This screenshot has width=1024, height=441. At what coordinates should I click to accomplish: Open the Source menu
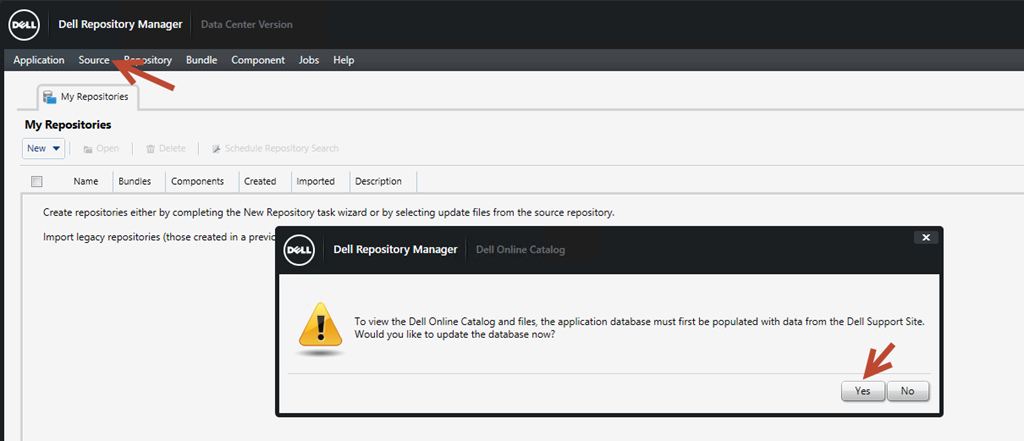point(94,60)
